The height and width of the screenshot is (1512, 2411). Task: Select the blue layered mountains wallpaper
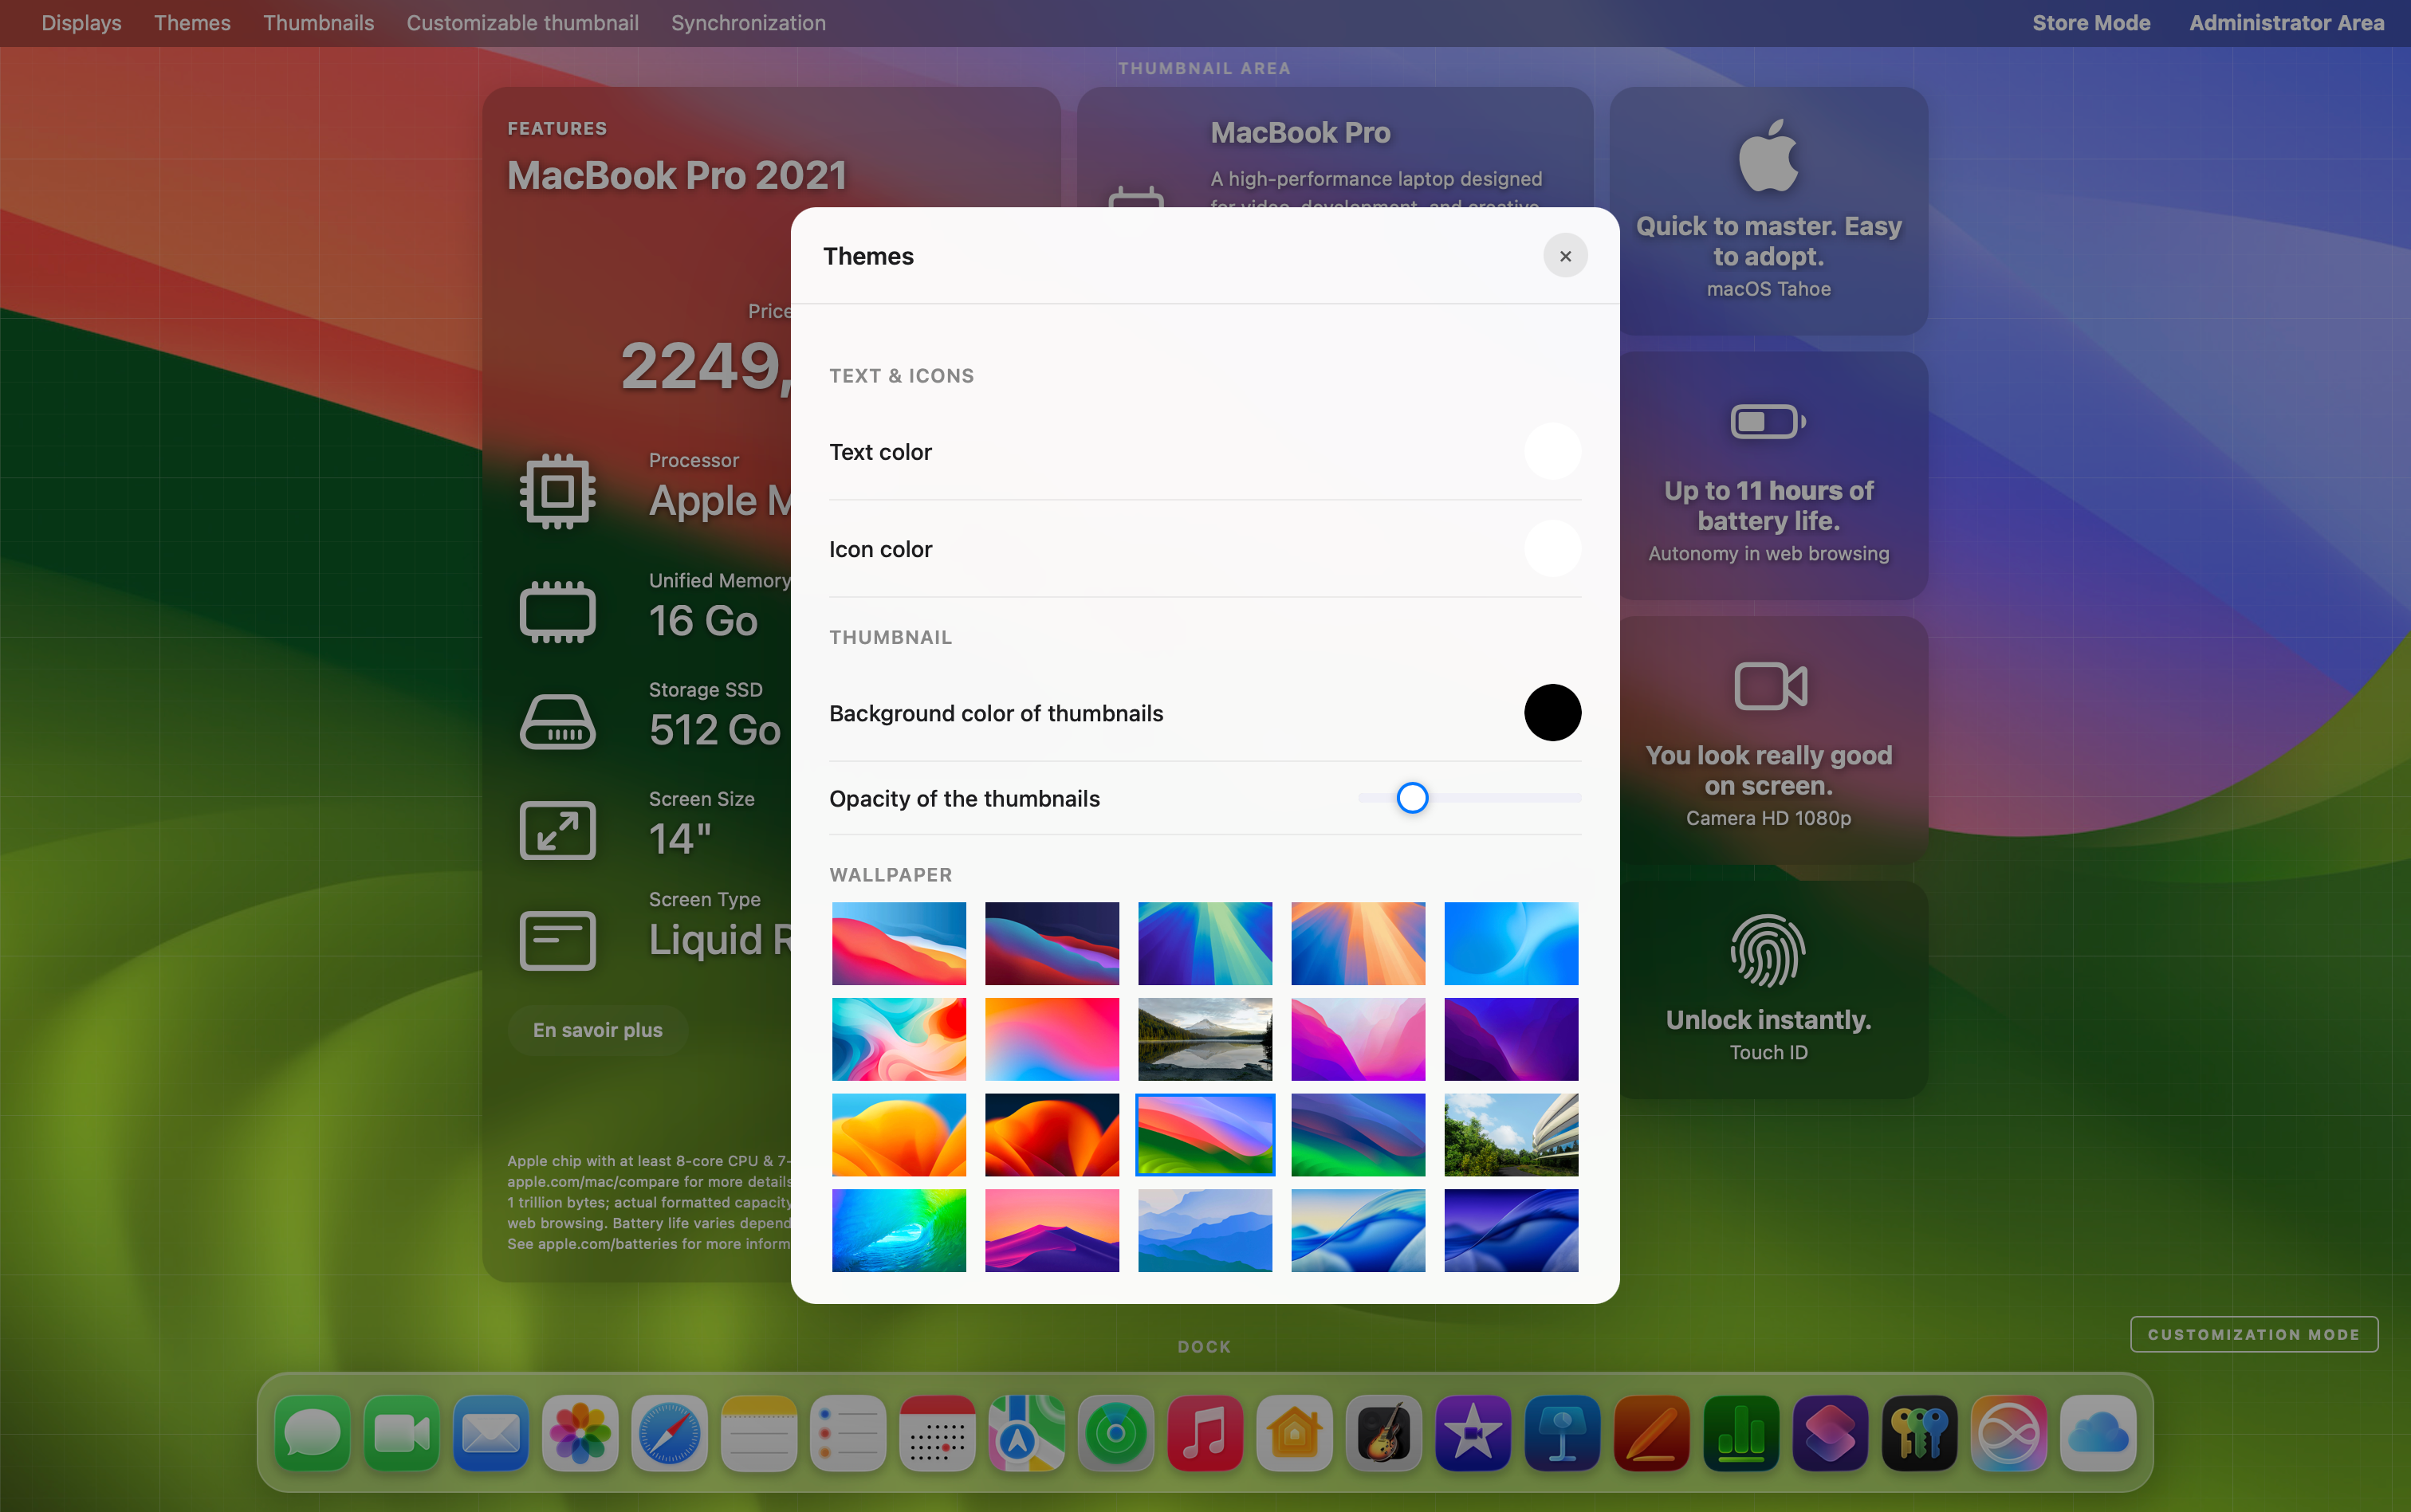[x=1205, y=1230]
